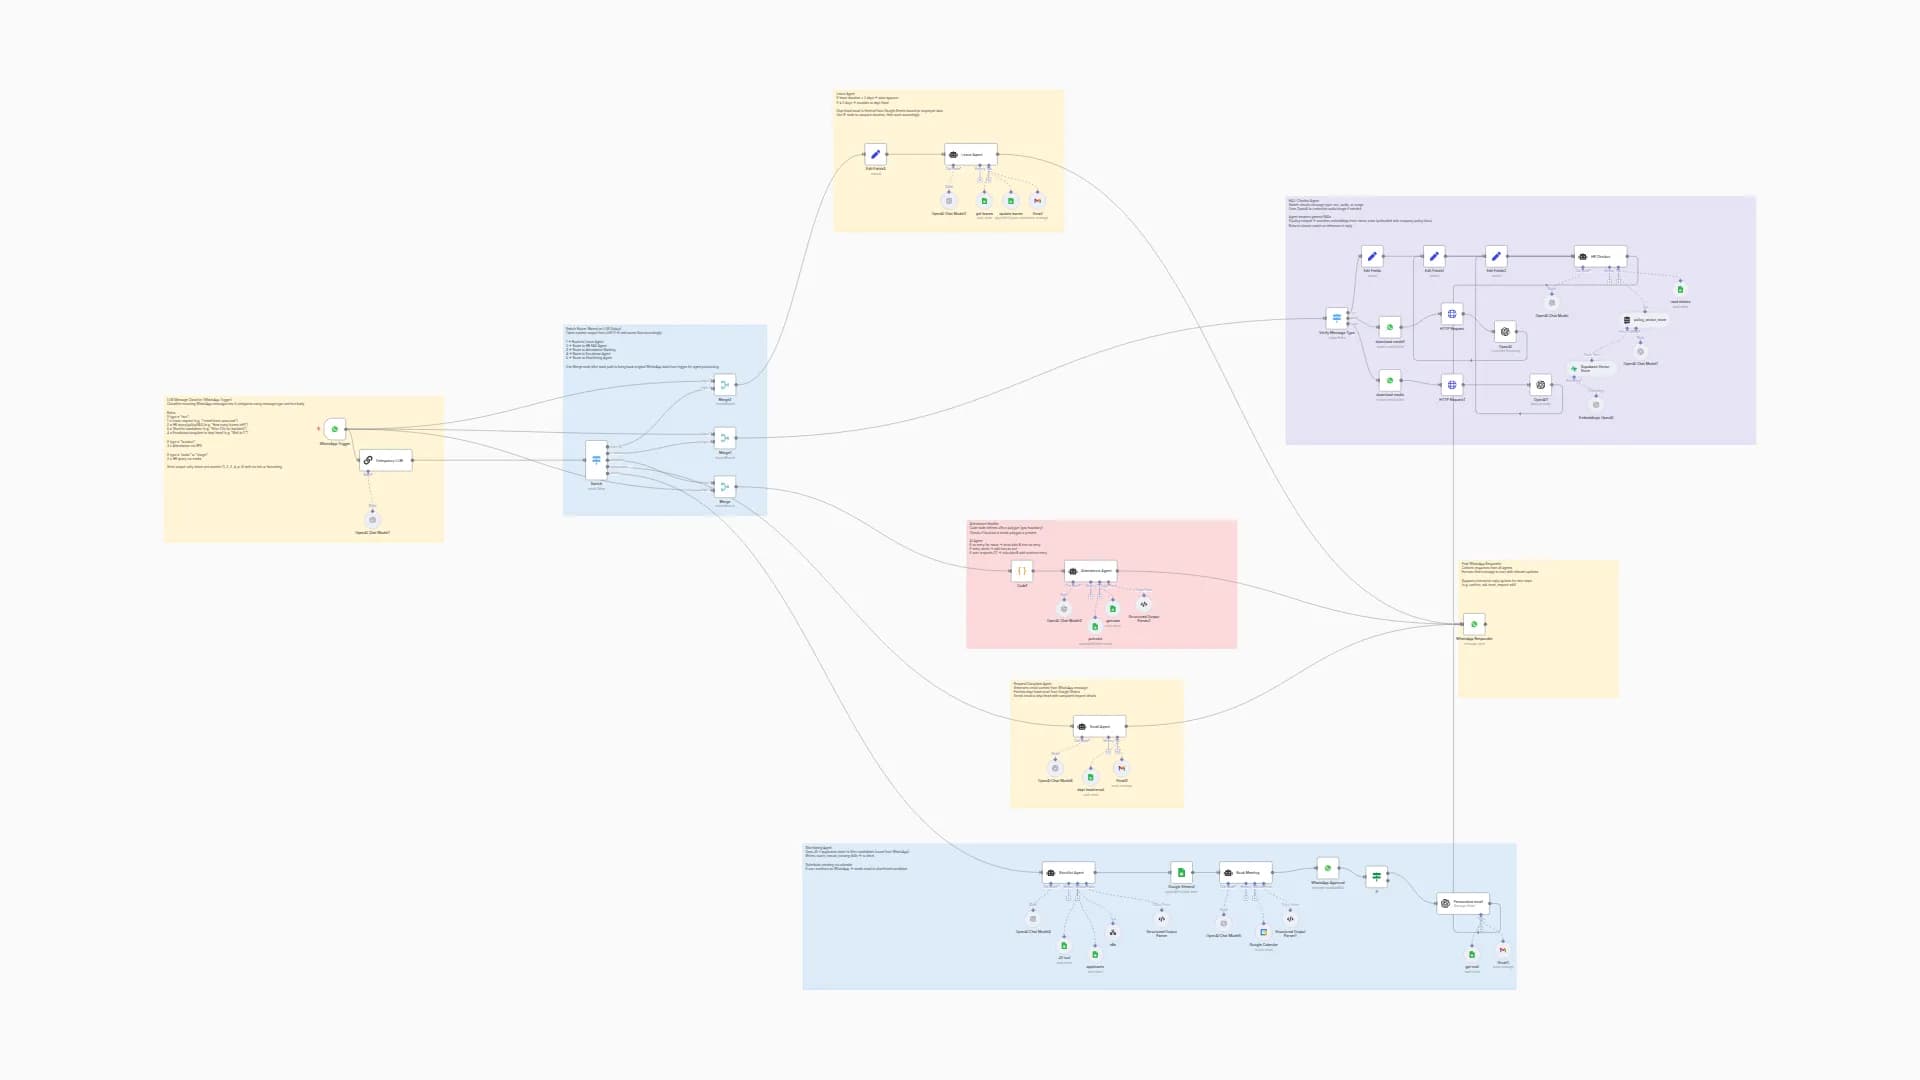Select the WhatsApp Trigger node
The image size is (1920, 1080).
(x=335, y=429)
